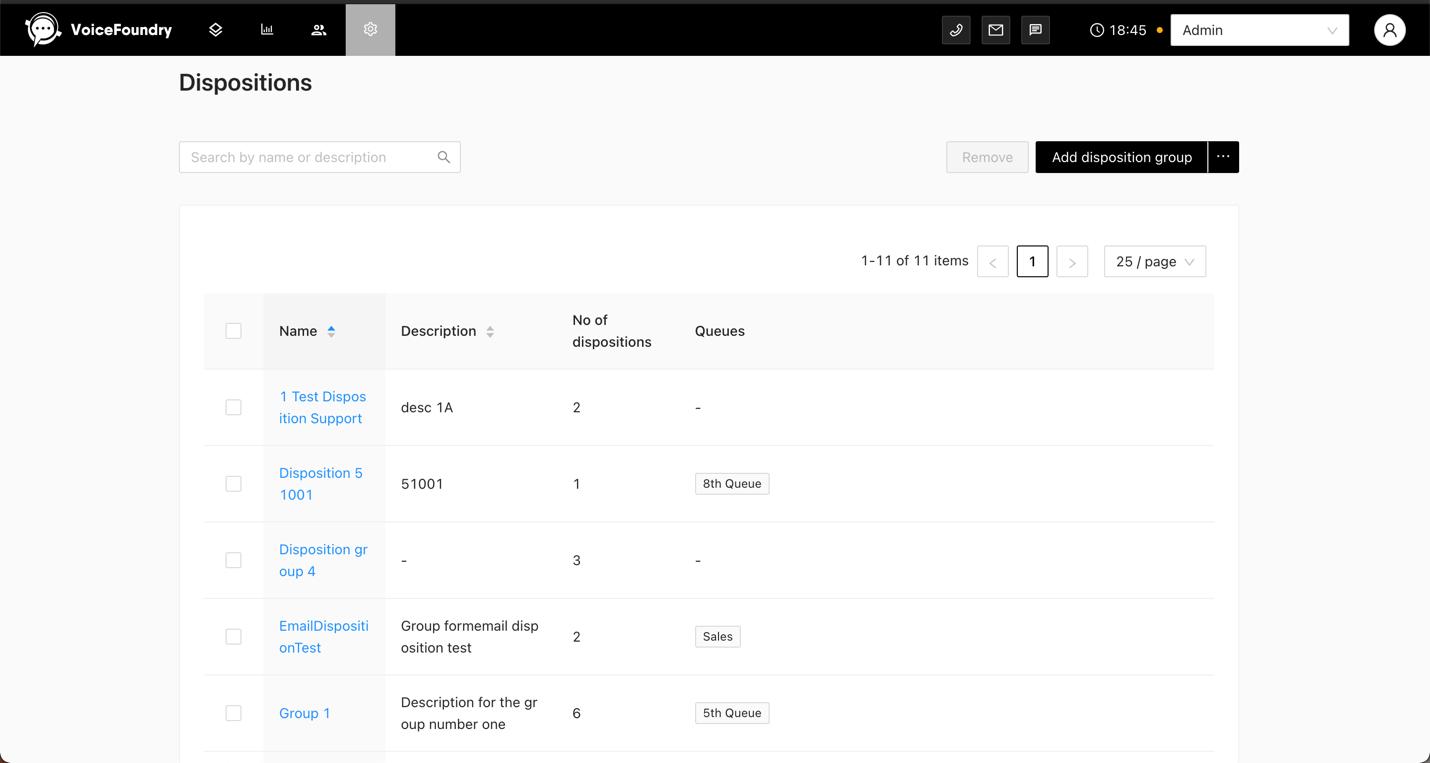
Task: Click the dispositions count '6' for Group 1
Action: (577, 713)
